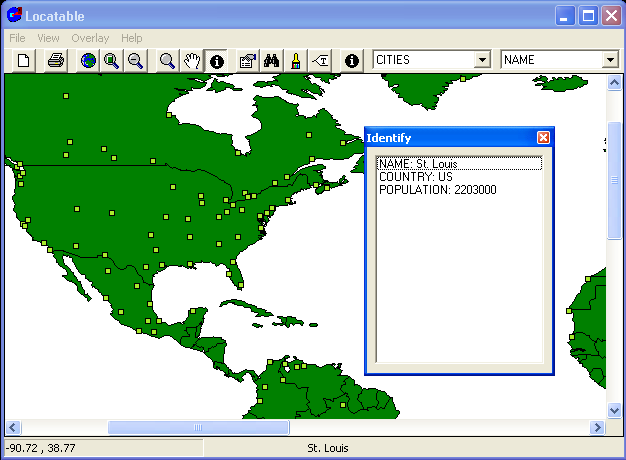The height and width of the screenshot is (460, 626).
Task: Expand the NAME field dropdown
Action: 610,60
